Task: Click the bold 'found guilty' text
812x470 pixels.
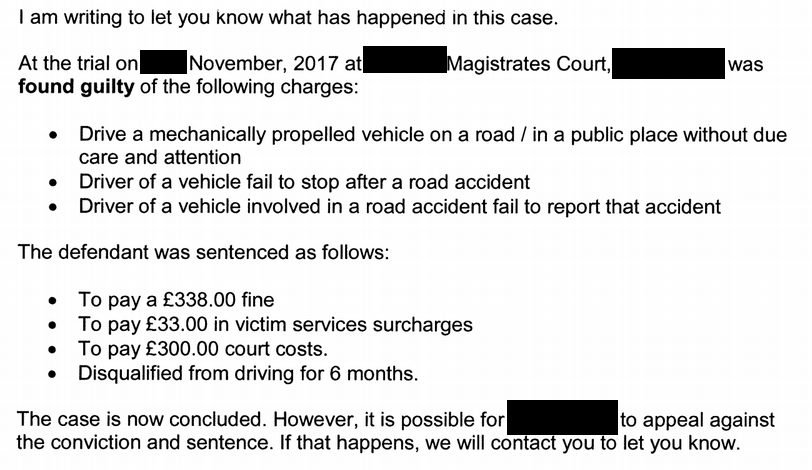Action: (76, 87)
